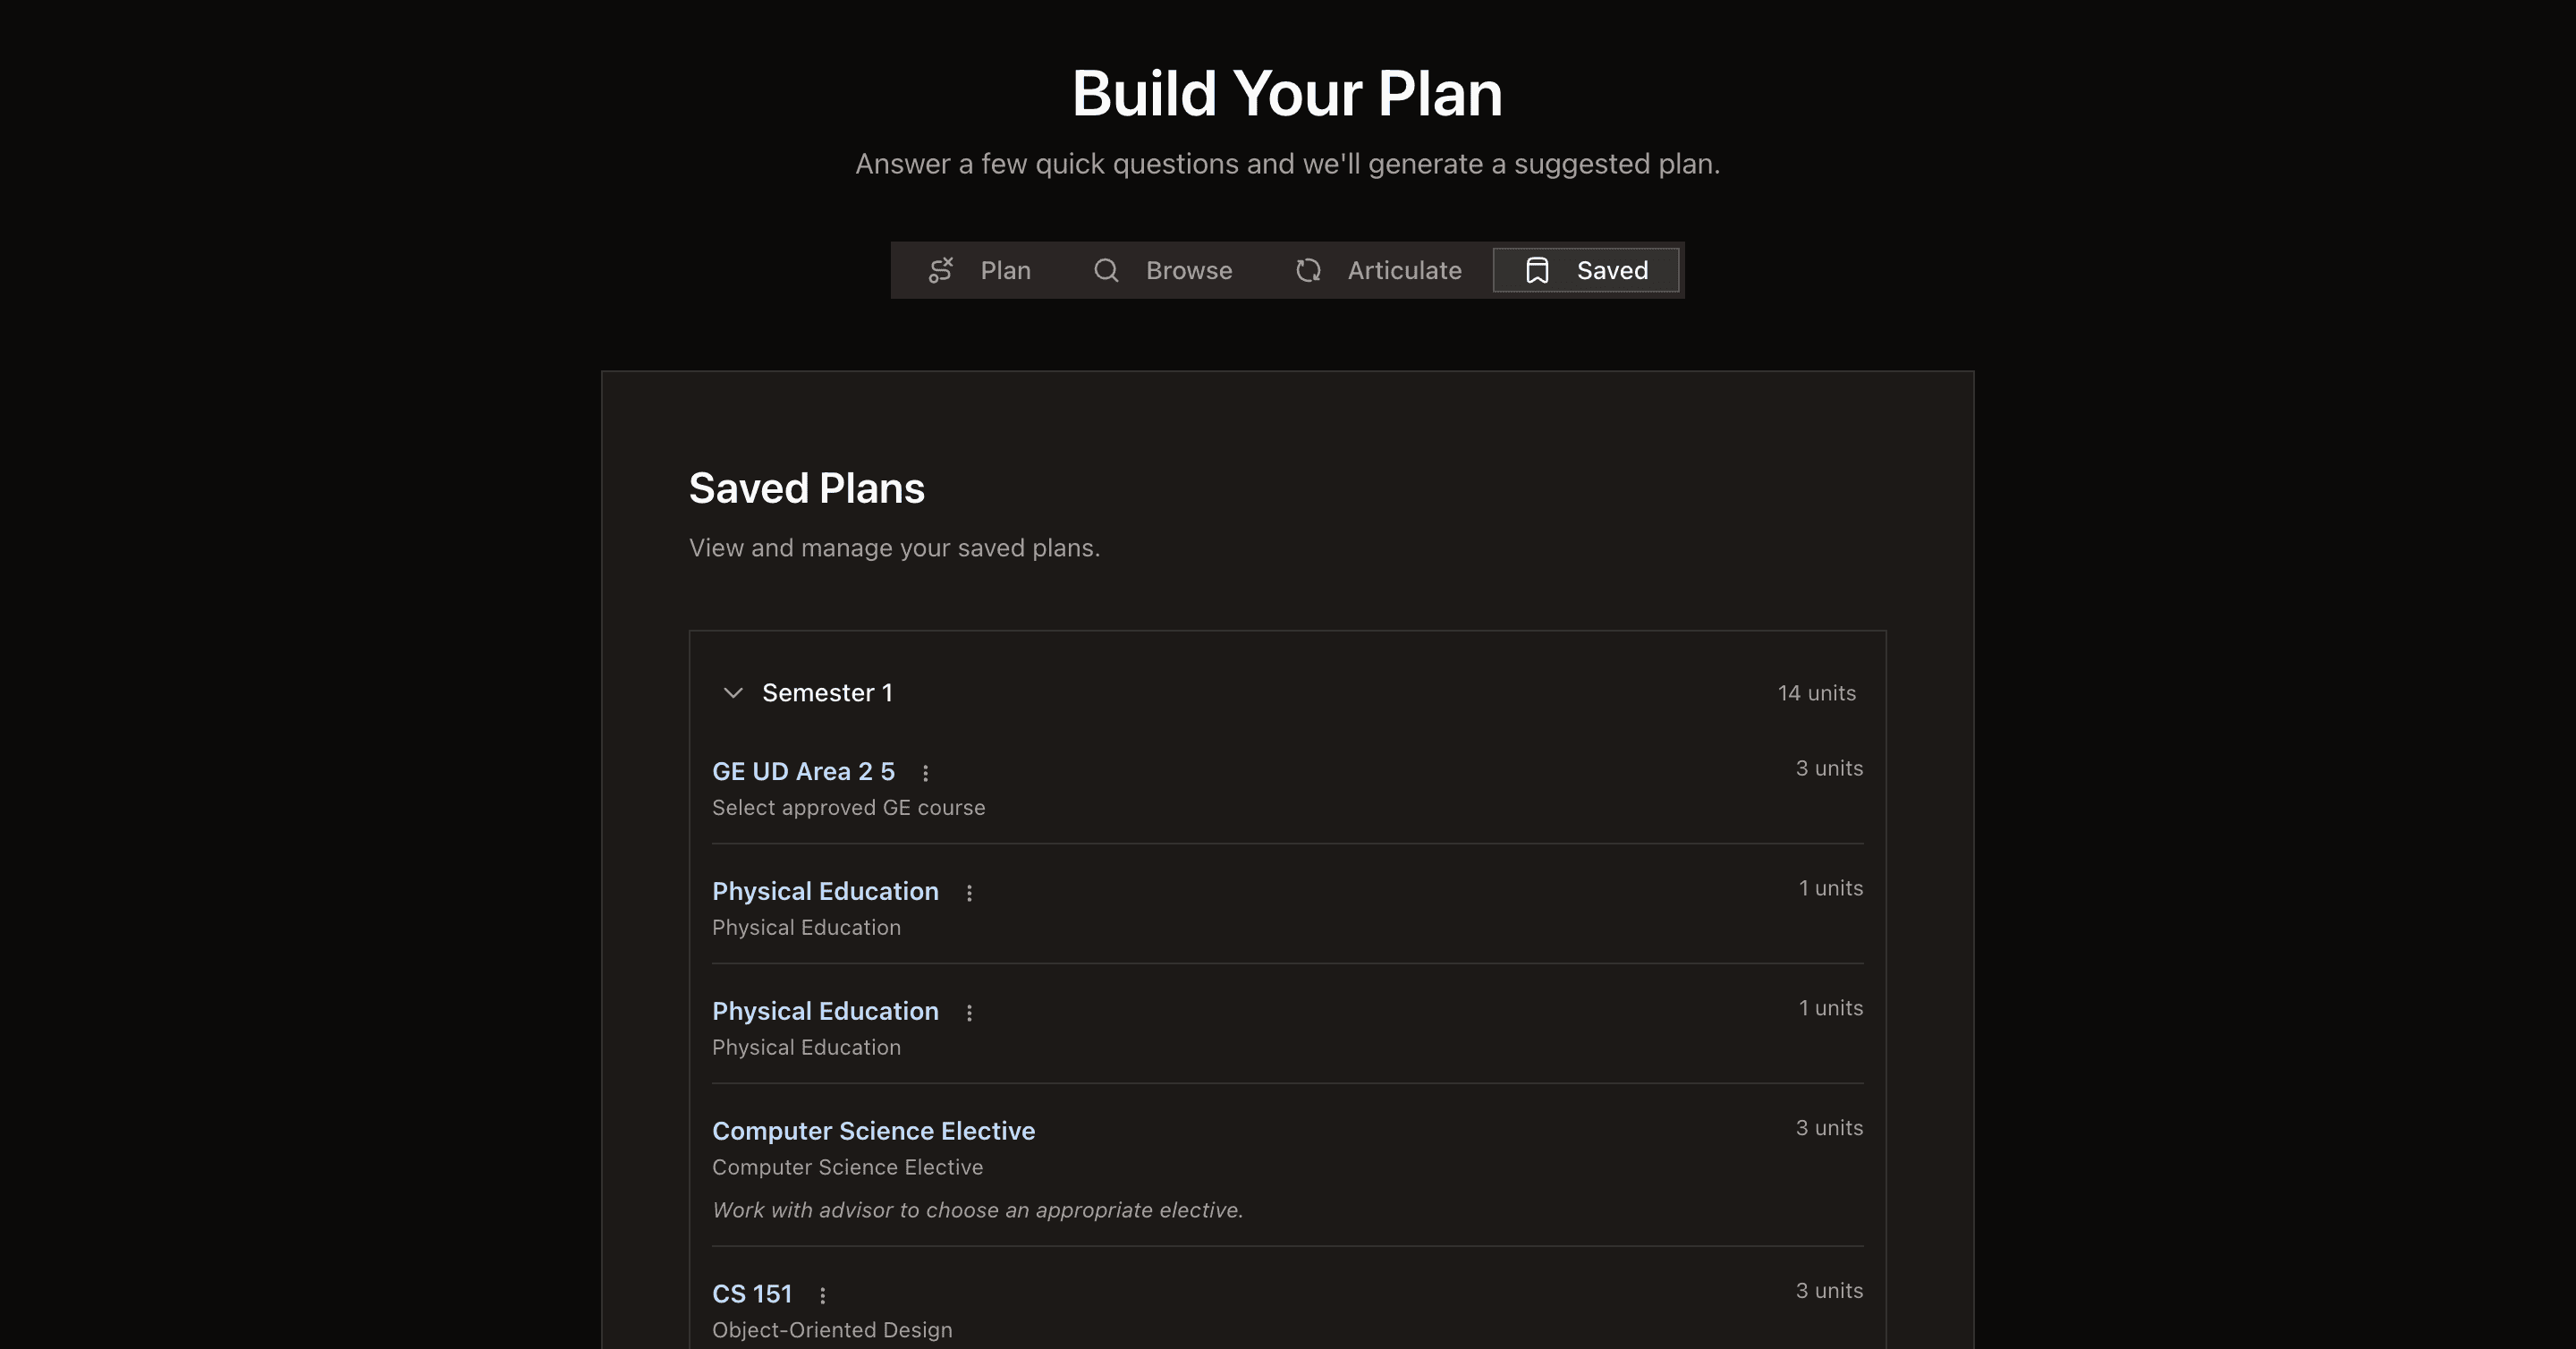Switch to the Browse tab
The image size is (2576, 1349).
[x=1188, y=270]
